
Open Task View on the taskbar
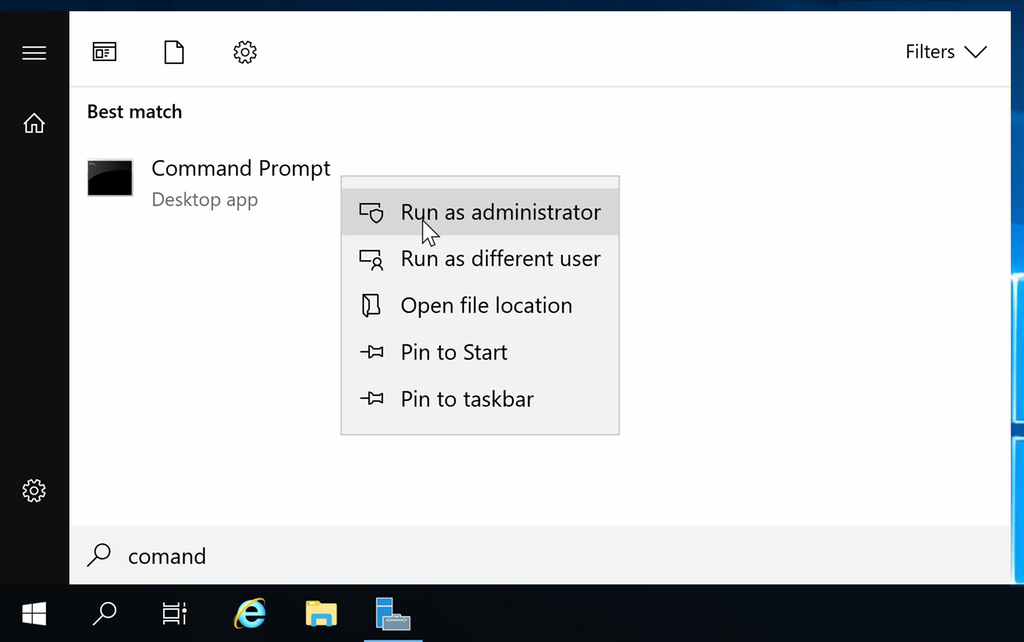pos(174,614)
